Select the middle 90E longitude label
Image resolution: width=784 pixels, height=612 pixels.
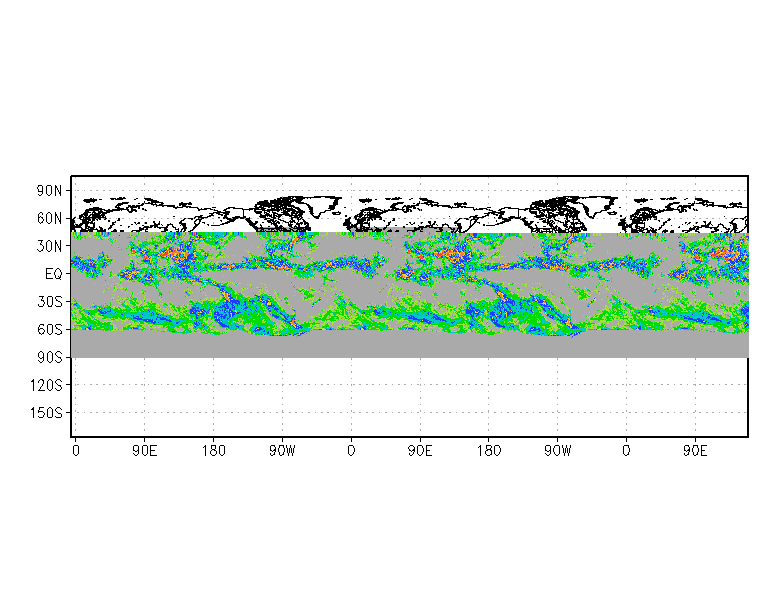coord(420,451)
